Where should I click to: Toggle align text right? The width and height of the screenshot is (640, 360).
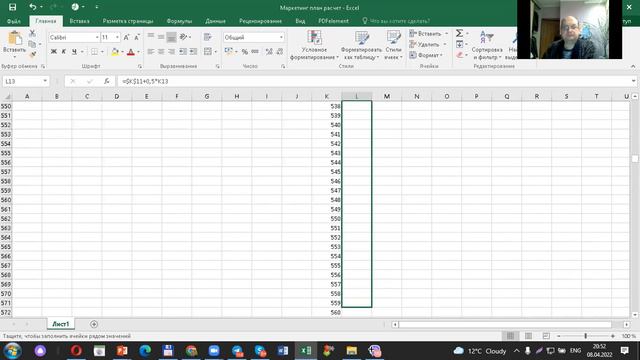pos(171,51)
